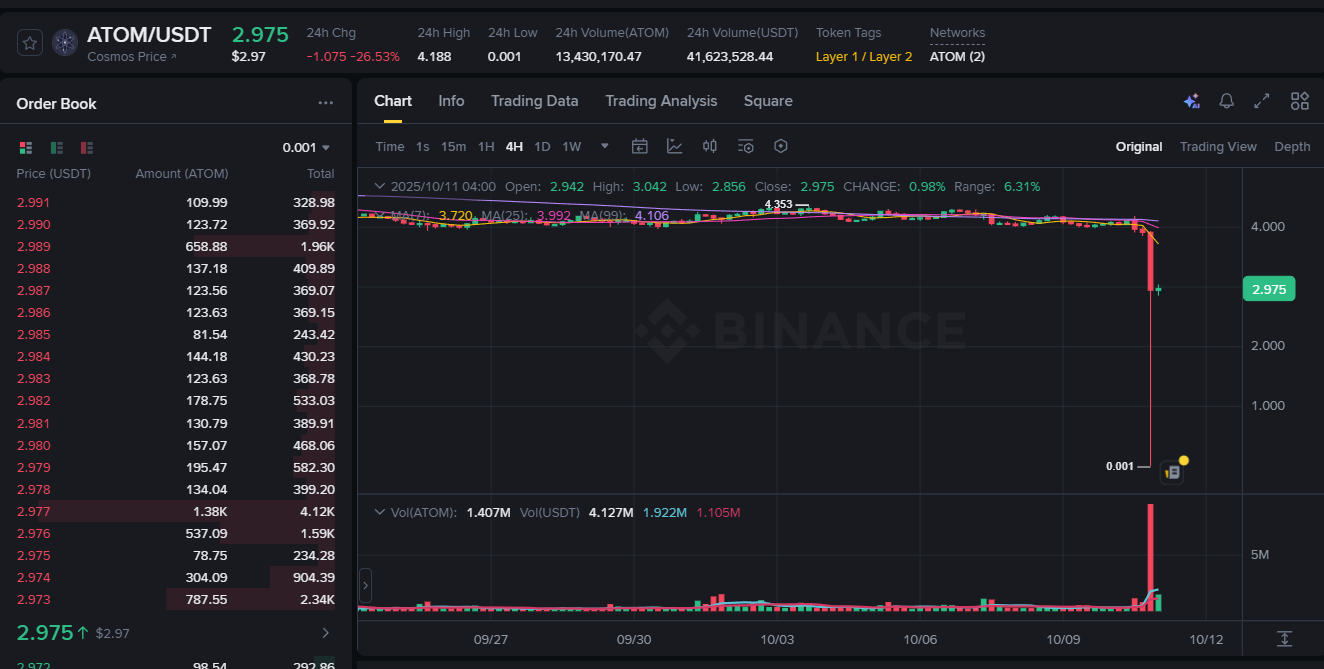The width and height of the screenshot is (1324, 669).
Task: Click the 0.001 low label on chart
Action: point(1120,466)
